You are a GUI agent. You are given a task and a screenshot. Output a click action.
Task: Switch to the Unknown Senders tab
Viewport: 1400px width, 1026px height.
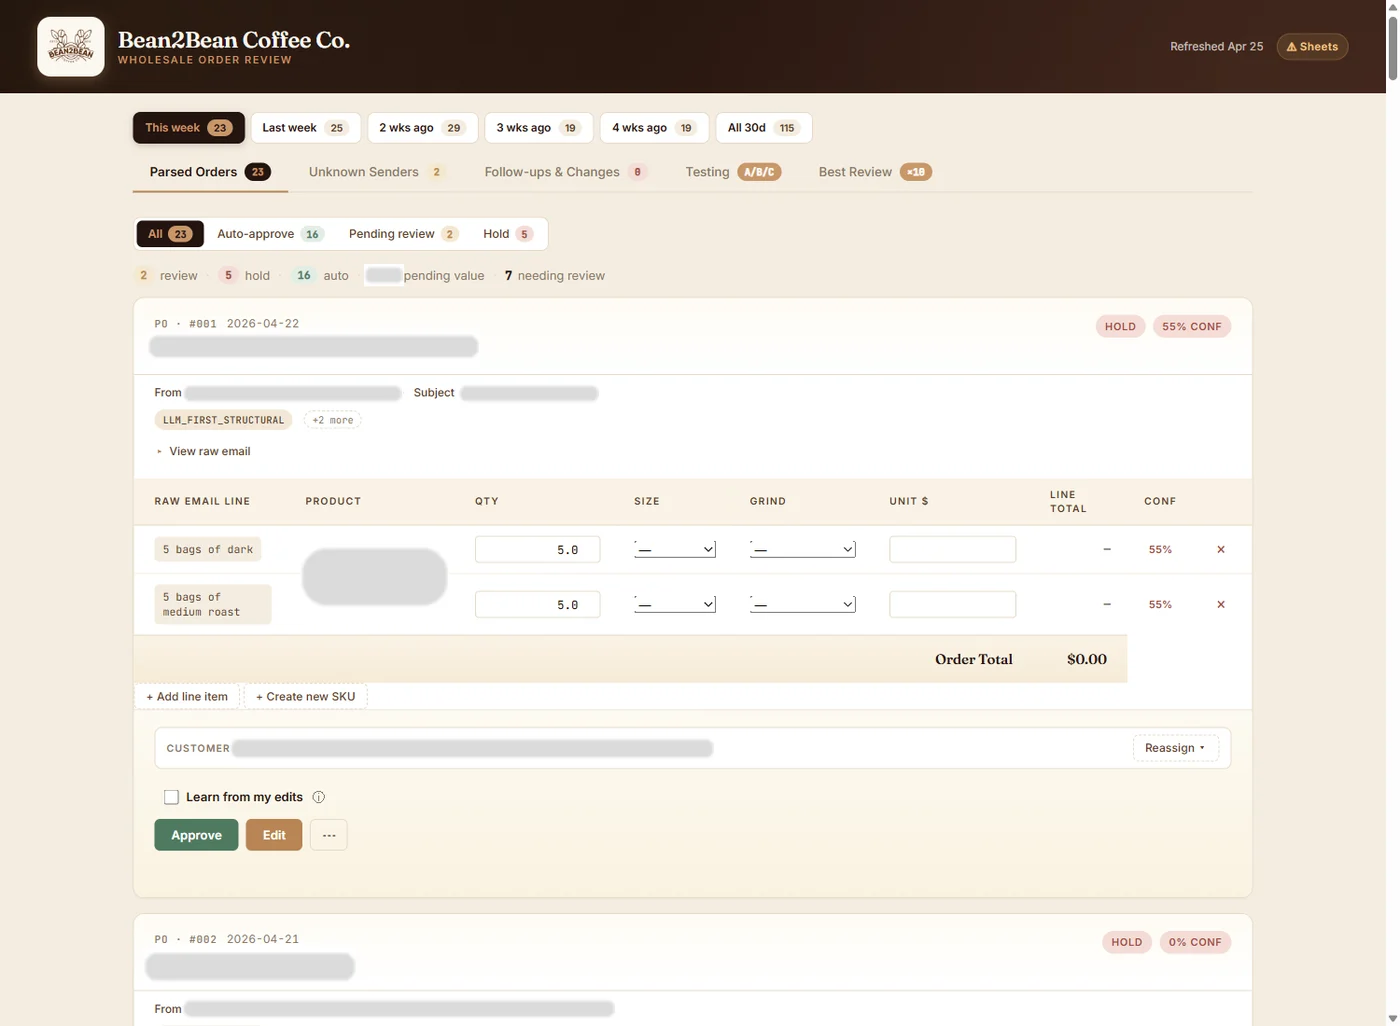pos(376,172)
